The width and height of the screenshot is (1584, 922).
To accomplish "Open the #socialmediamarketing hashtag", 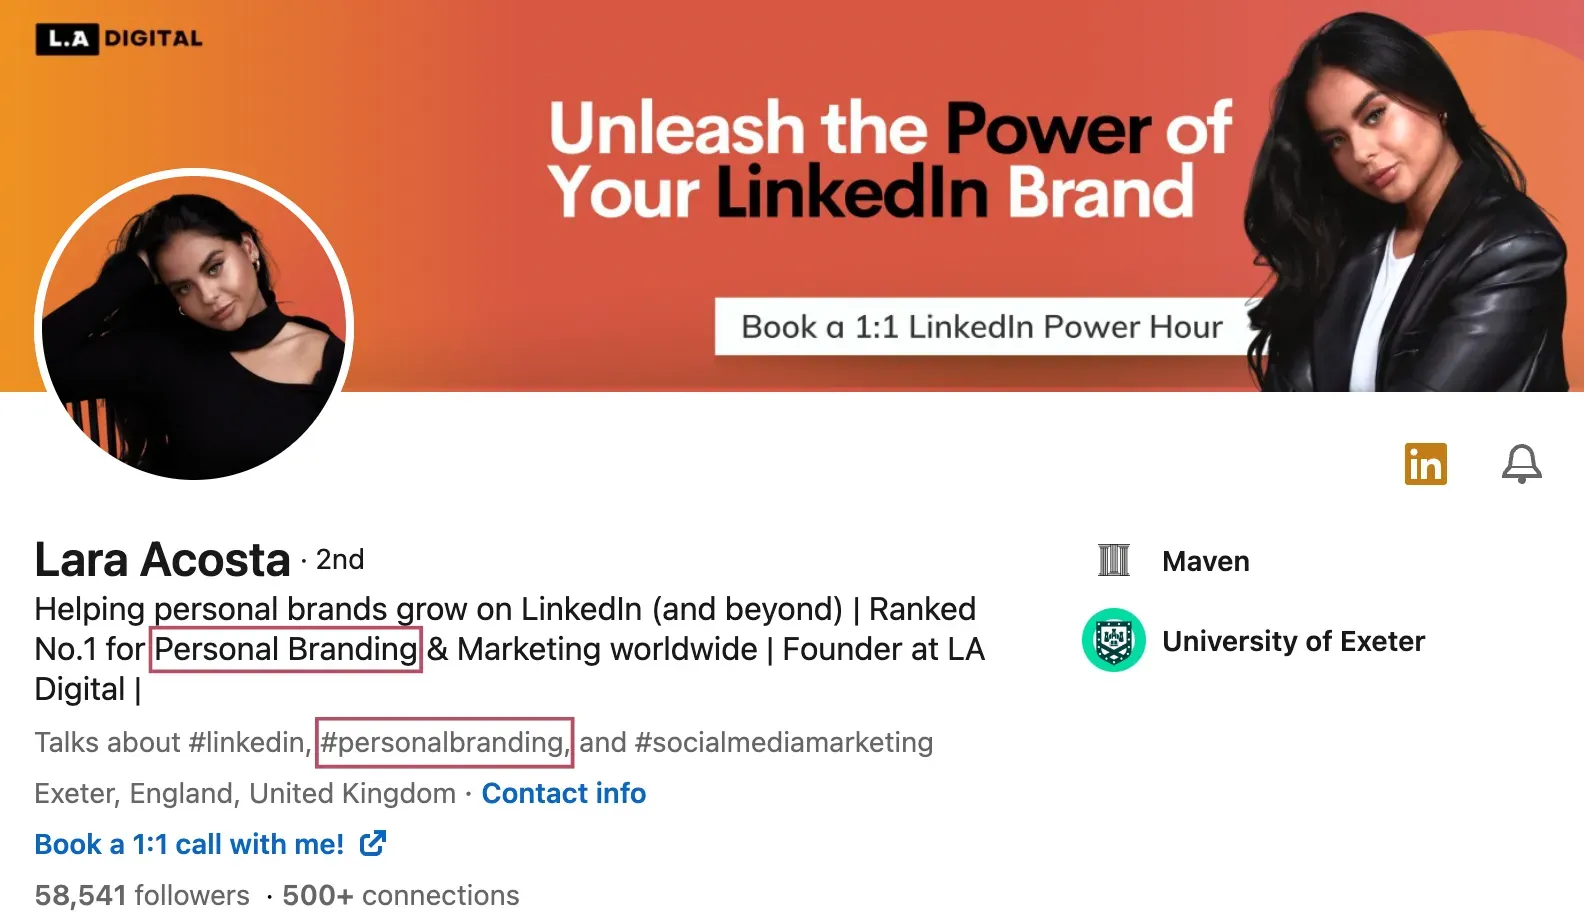I will [x=783, y=742].
